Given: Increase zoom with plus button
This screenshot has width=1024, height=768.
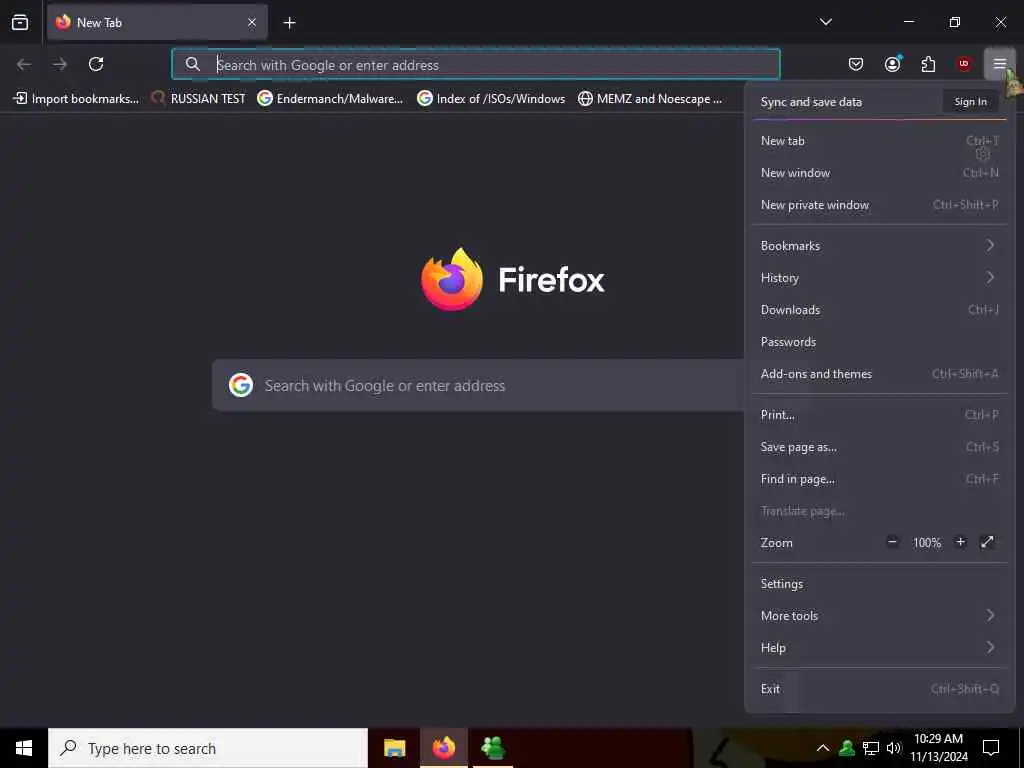Looking at the screenshot, I should pos(961,541).
